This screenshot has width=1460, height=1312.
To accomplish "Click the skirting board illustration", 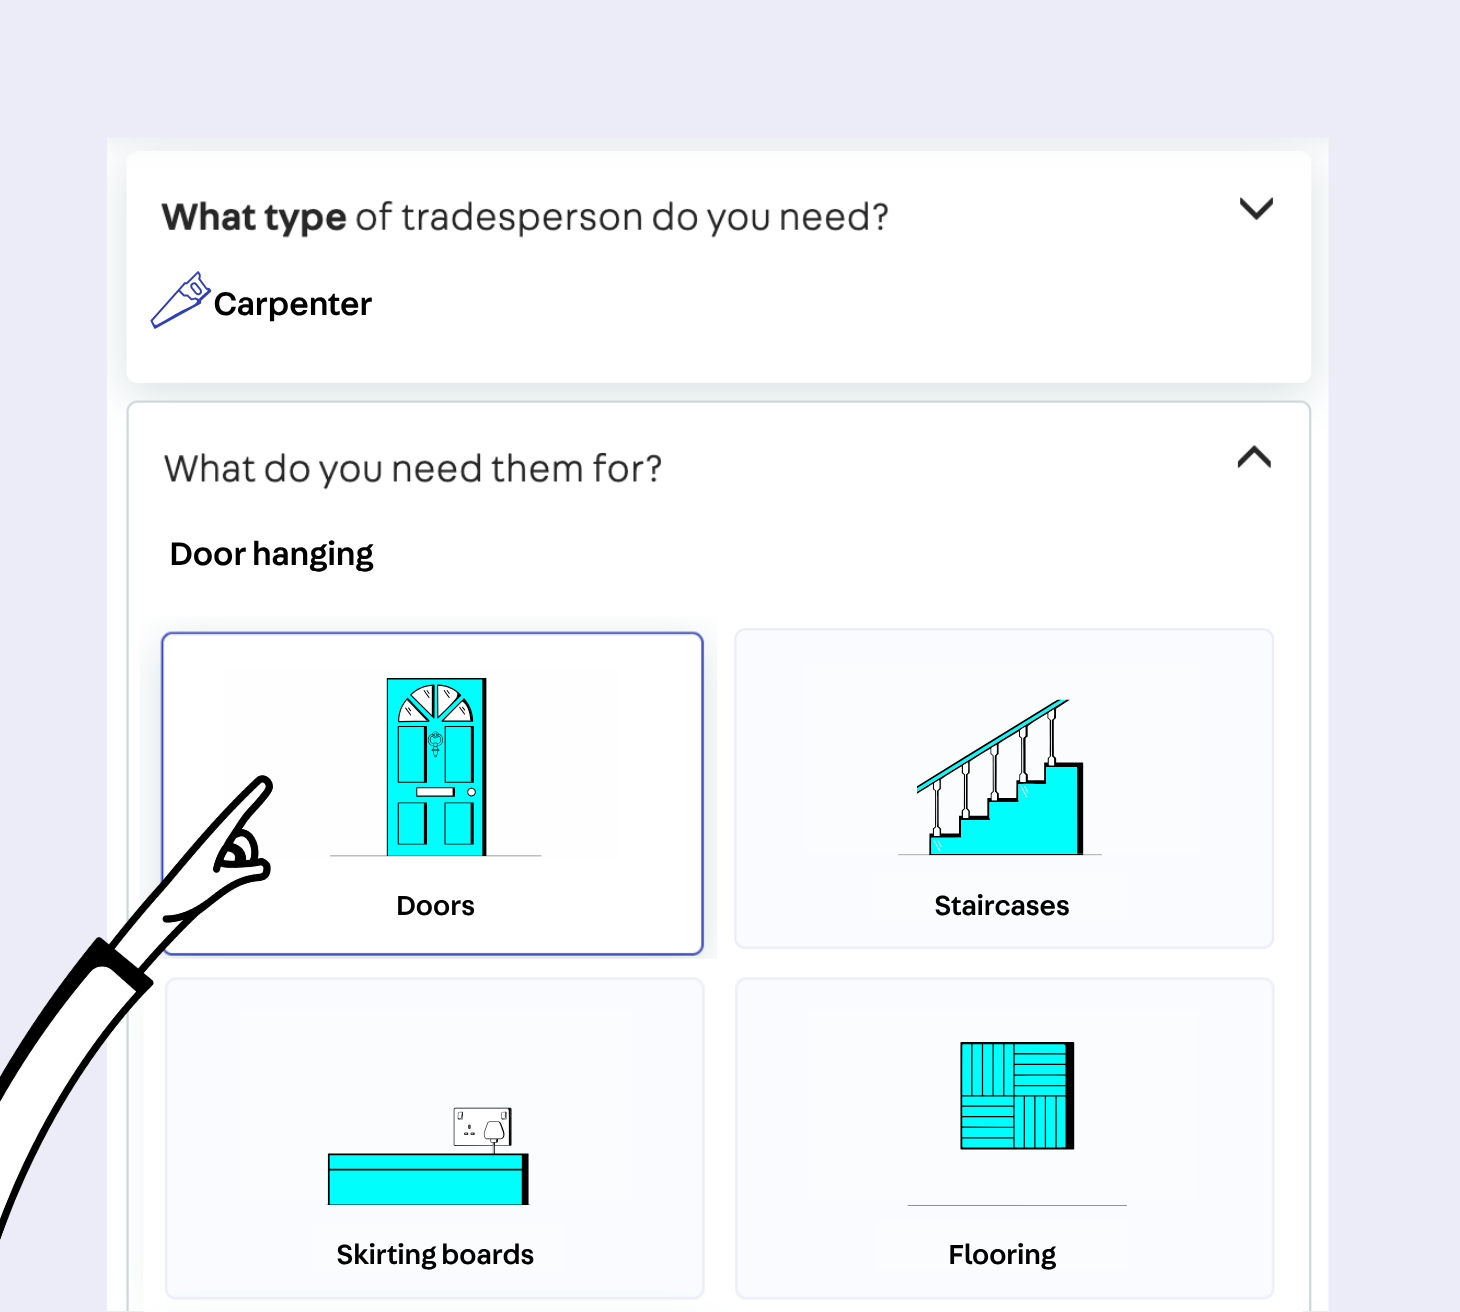I will (x=427, y=1179).
